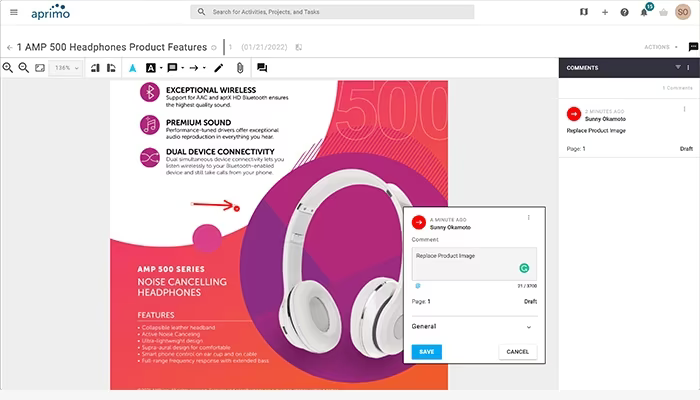
Task: Open the comment box tool dropdown arrow
Action: (183, 68)
